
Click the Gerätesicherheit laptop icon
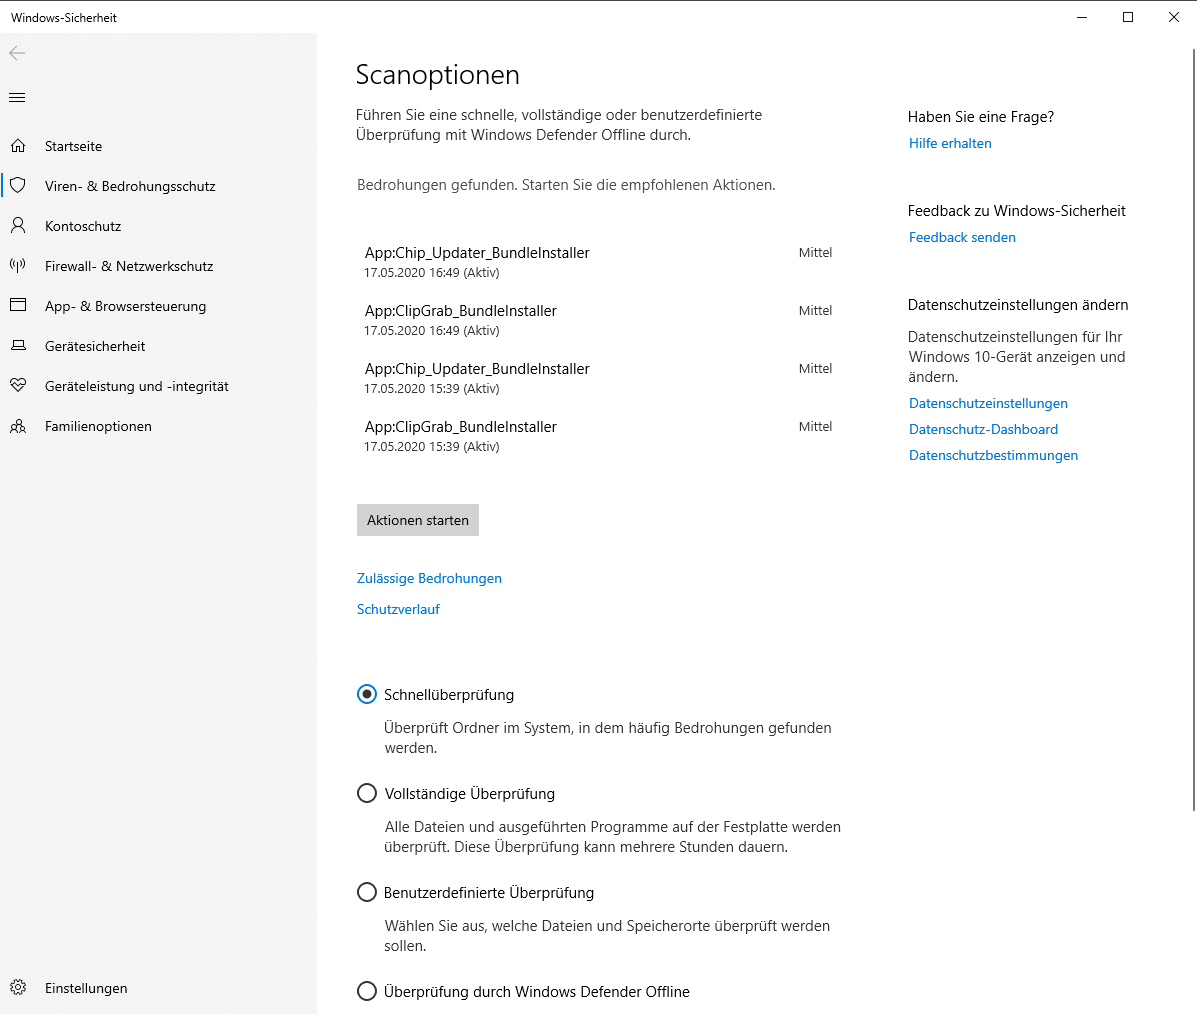(x=18, y=345)
